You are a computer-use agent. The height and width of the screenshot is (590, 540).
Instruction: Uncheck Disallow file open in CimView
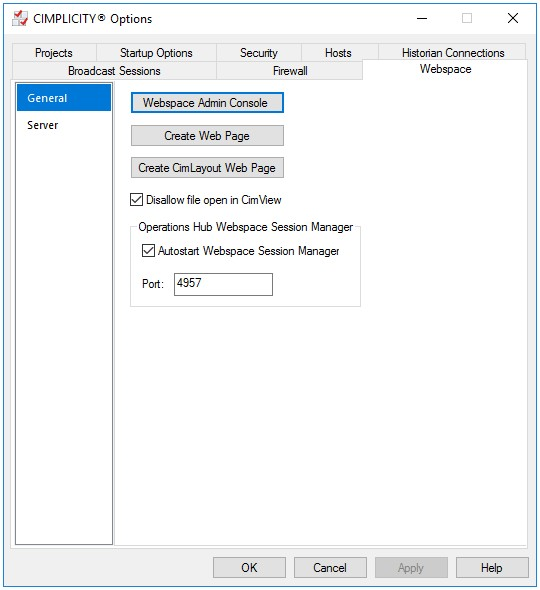136,199
